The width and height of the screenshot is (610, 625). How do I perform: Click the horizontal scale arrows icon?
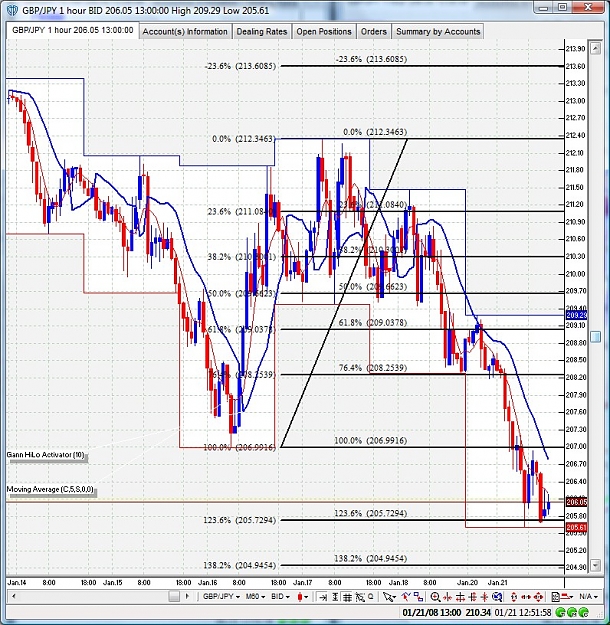click(525, 597)
